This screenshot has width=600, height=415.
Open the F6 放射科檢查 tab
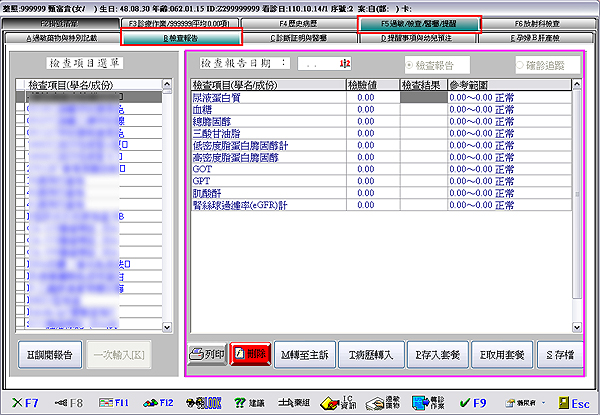[x=534, y=22]
